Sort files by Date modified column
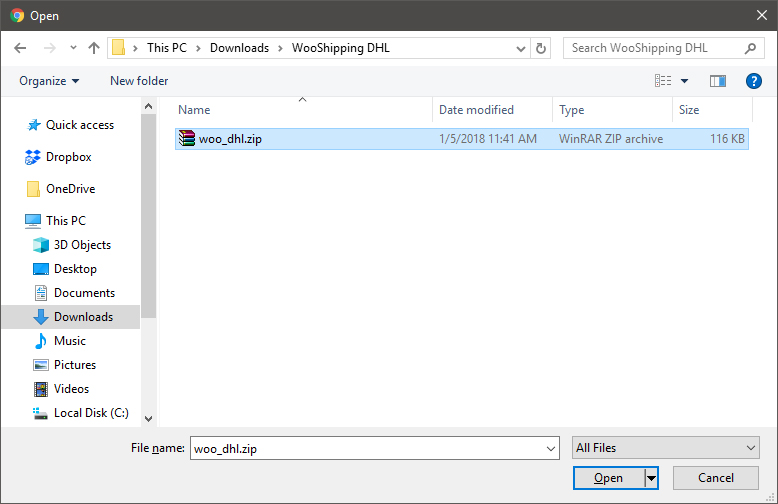778x504 pixels. [x=476, y=110]
